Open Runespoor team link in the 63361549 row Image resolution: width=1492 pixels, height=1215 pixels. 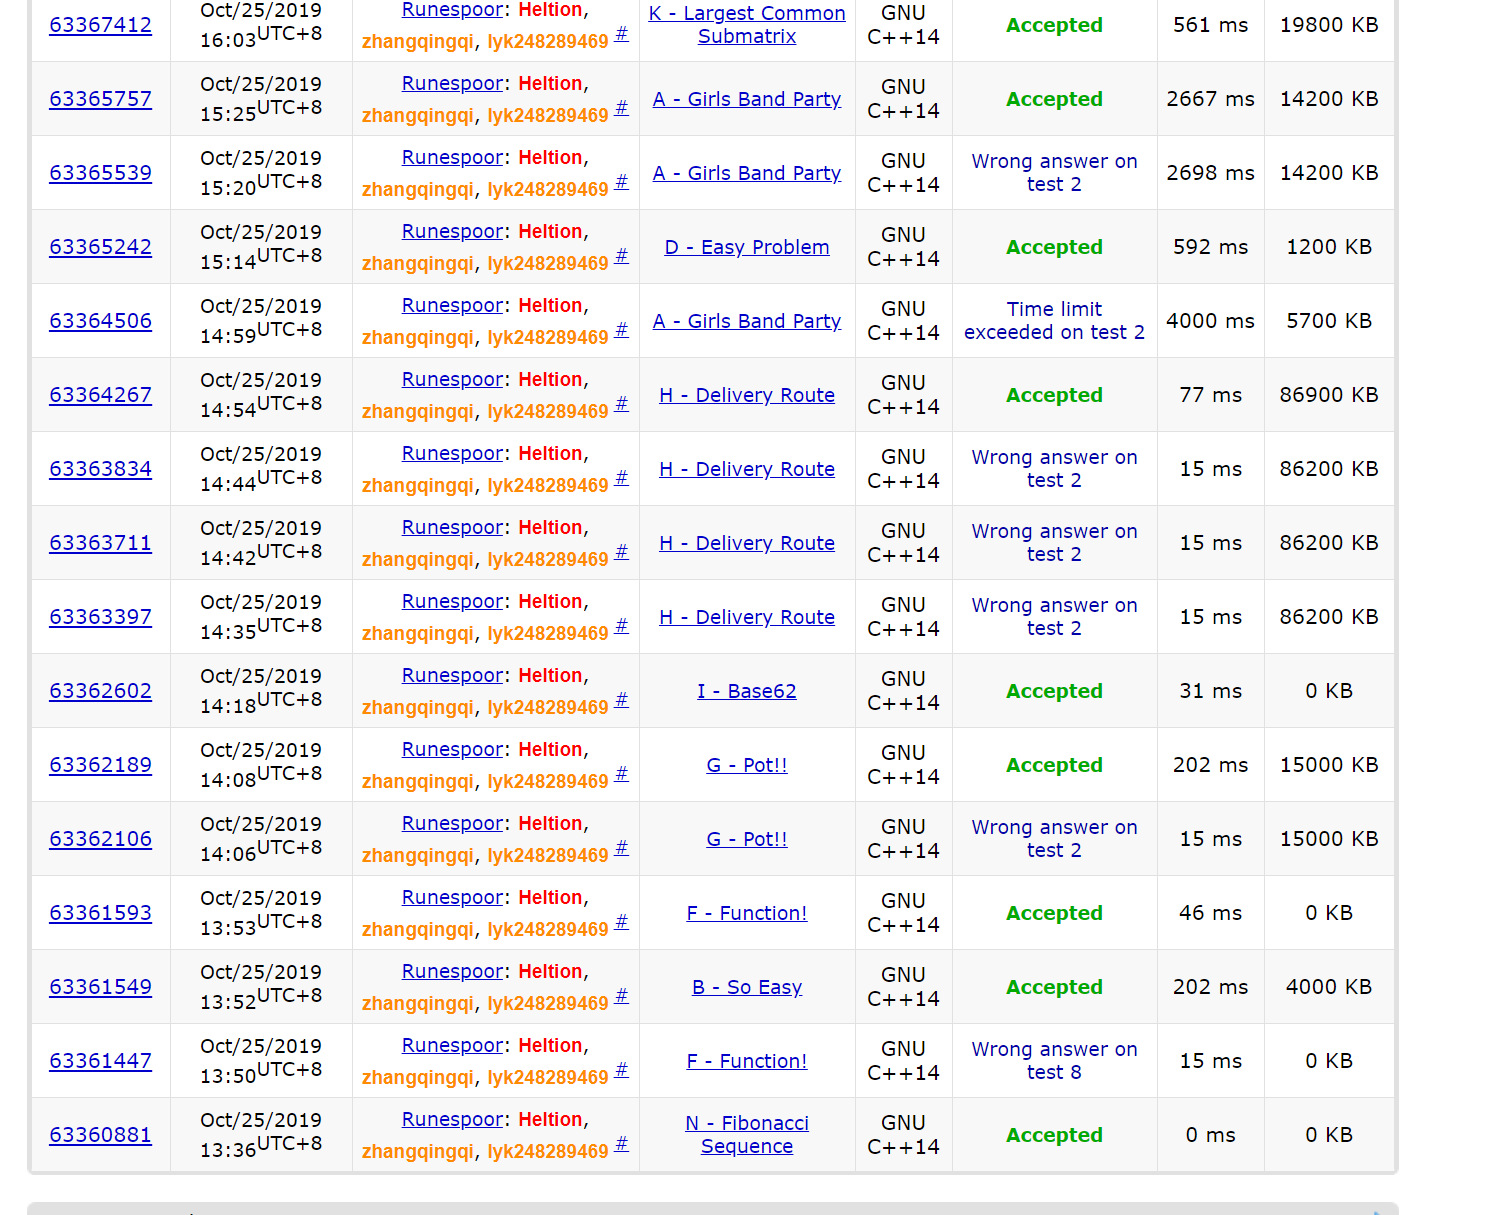452,971
